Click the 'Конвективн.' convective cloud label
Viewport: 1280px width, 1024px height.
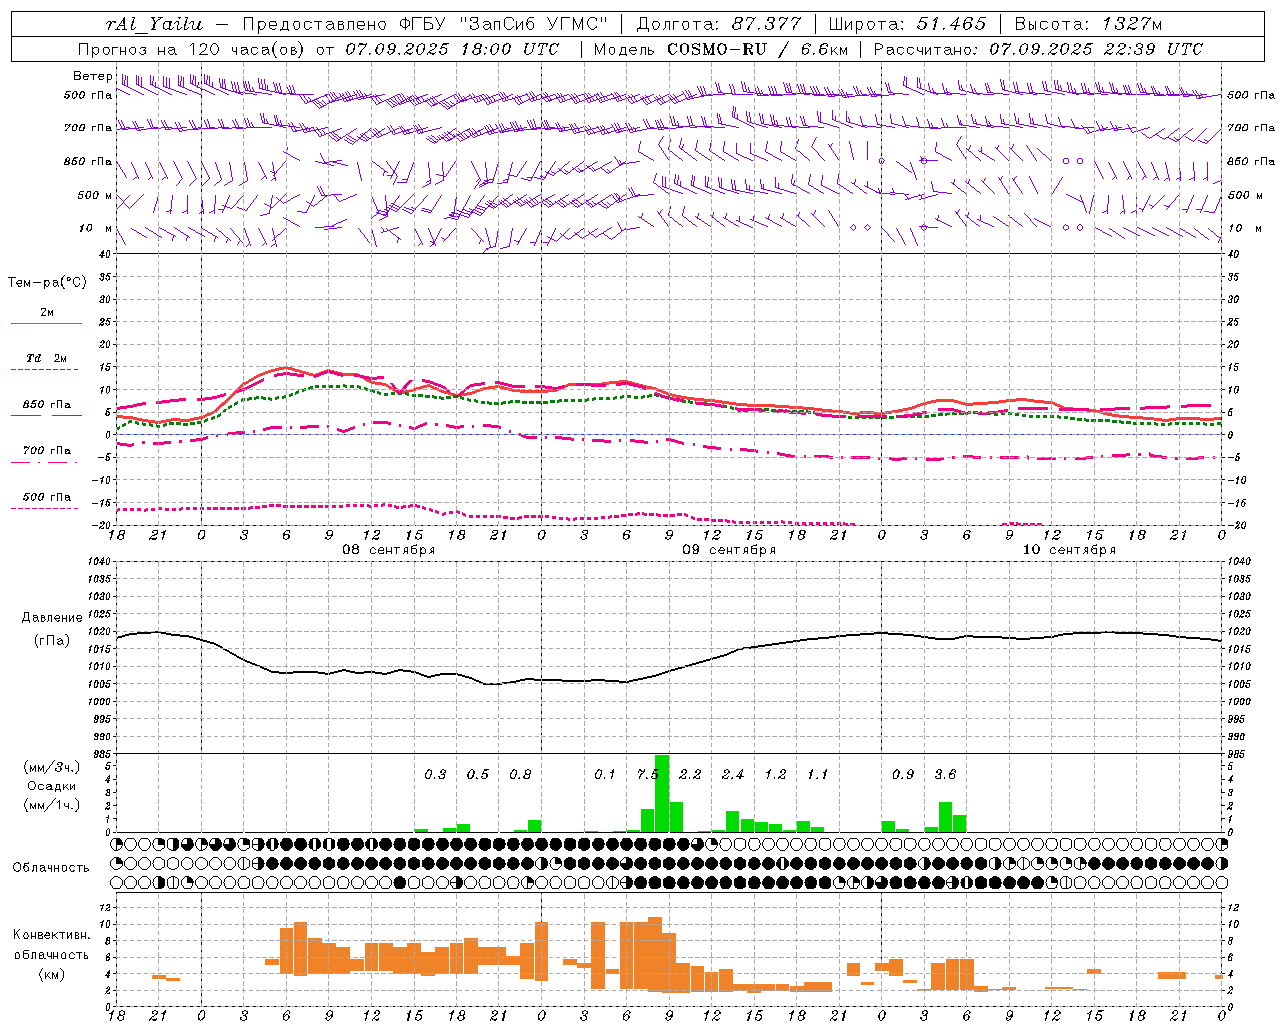point(52,935)
